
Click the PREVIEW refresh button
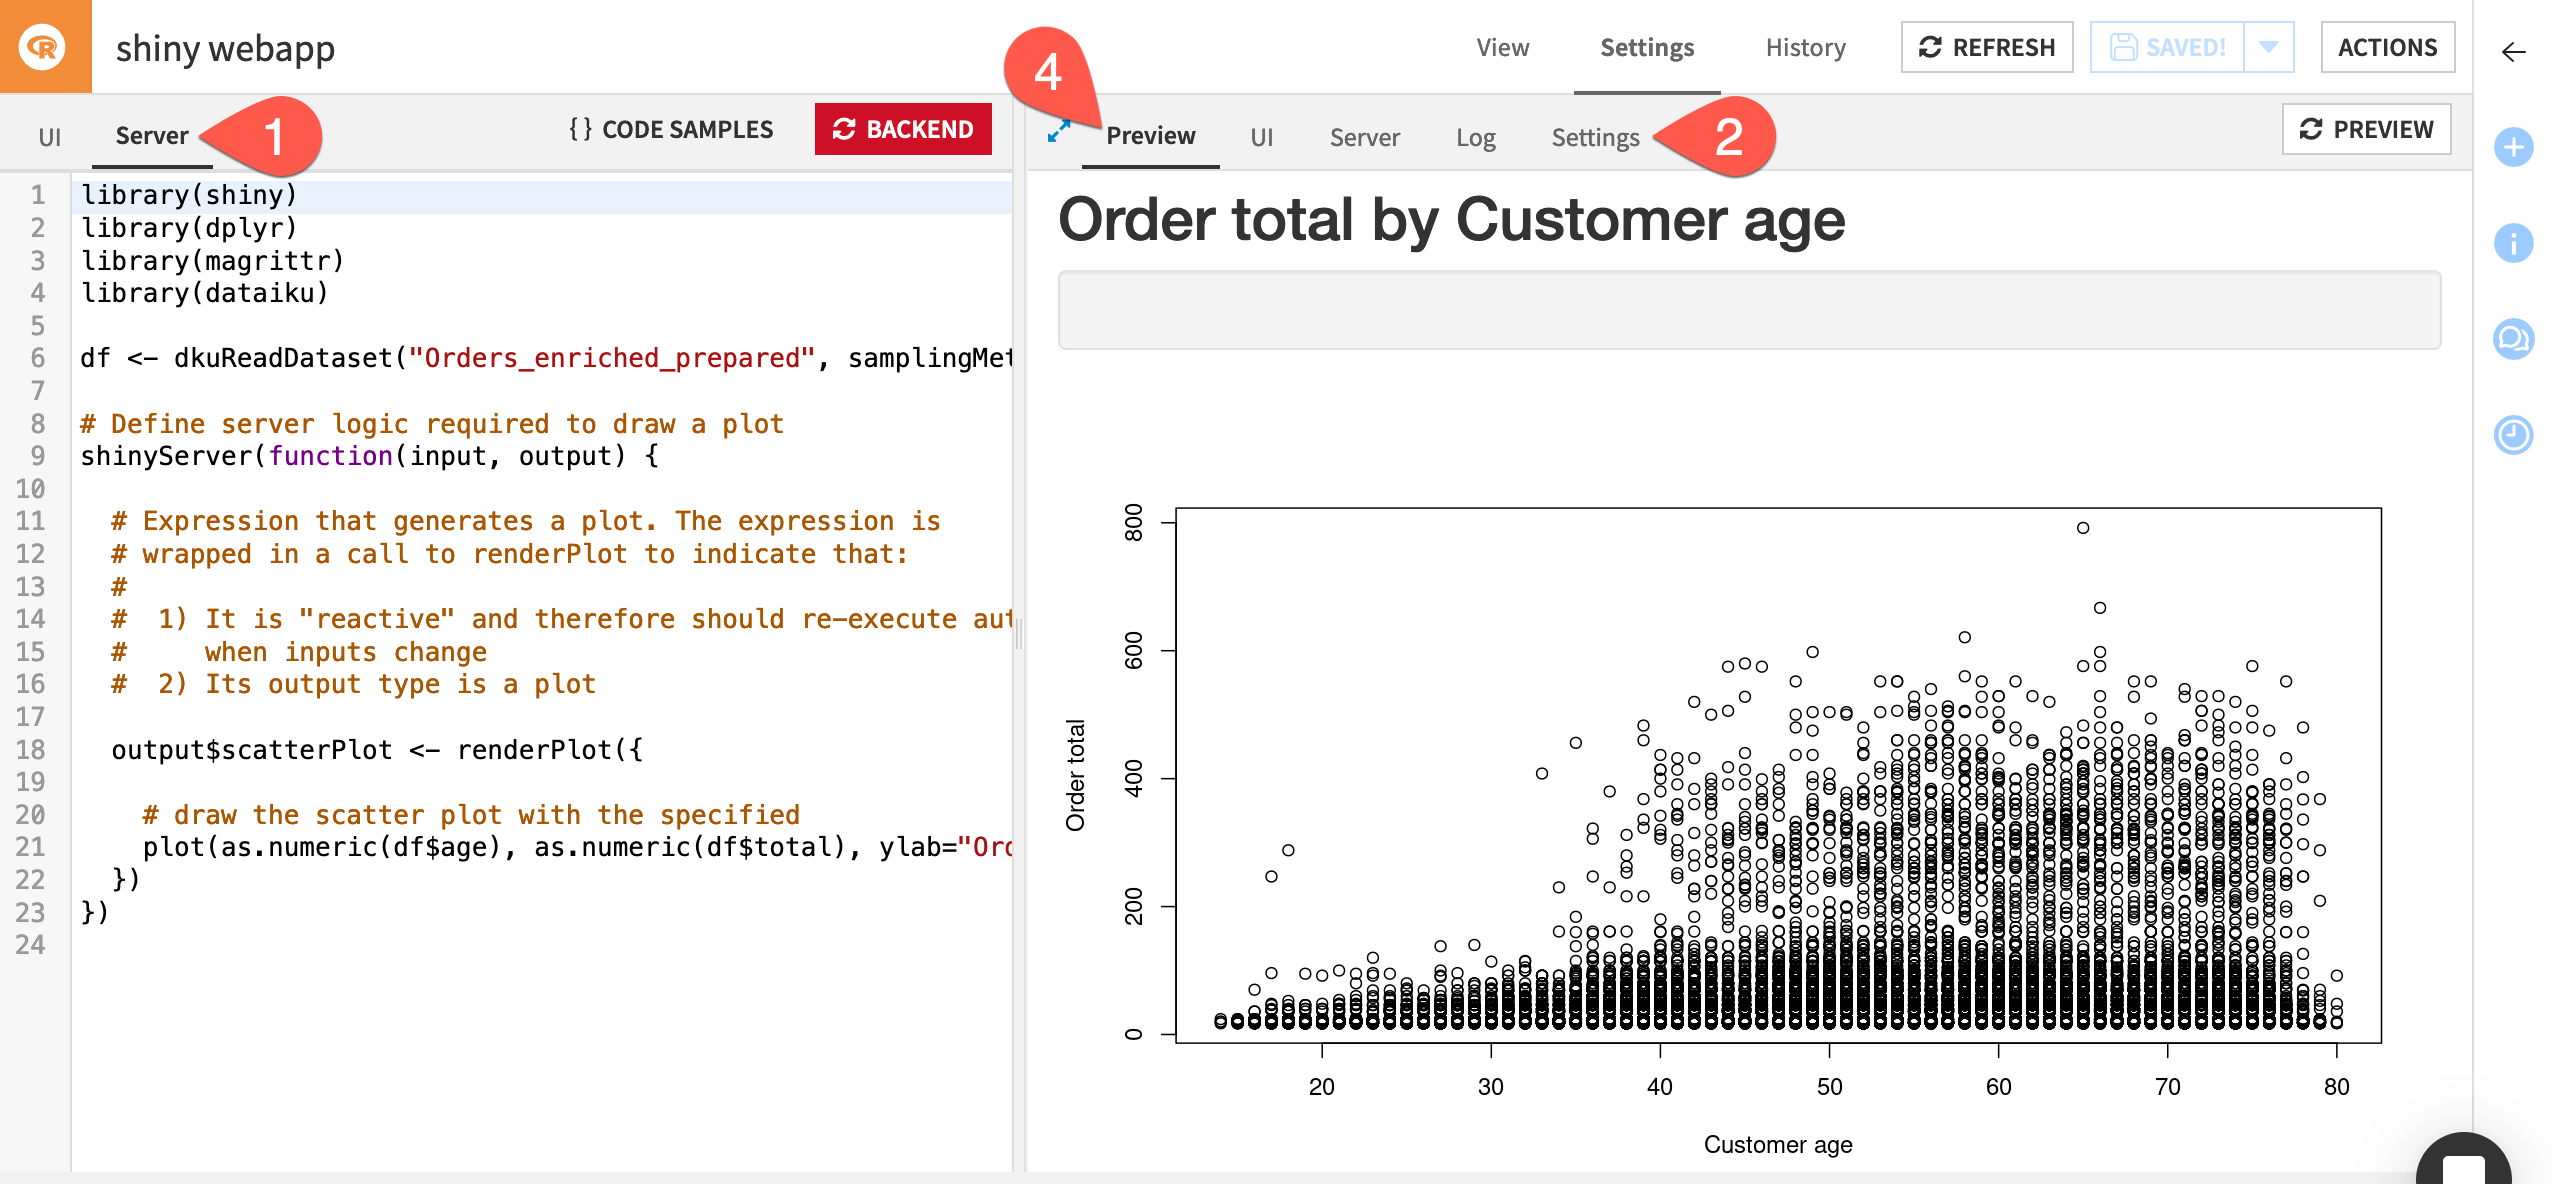[2366, 129]
